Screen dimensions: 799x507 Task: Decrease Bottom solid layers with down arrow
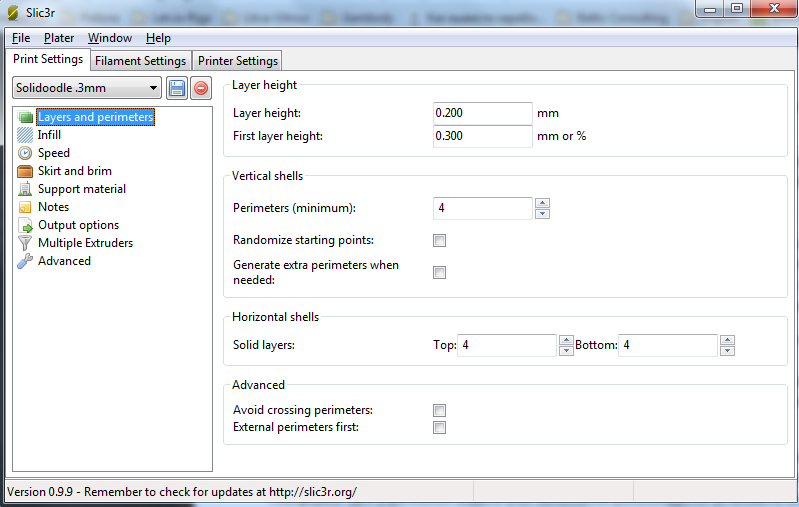[727, 351]
